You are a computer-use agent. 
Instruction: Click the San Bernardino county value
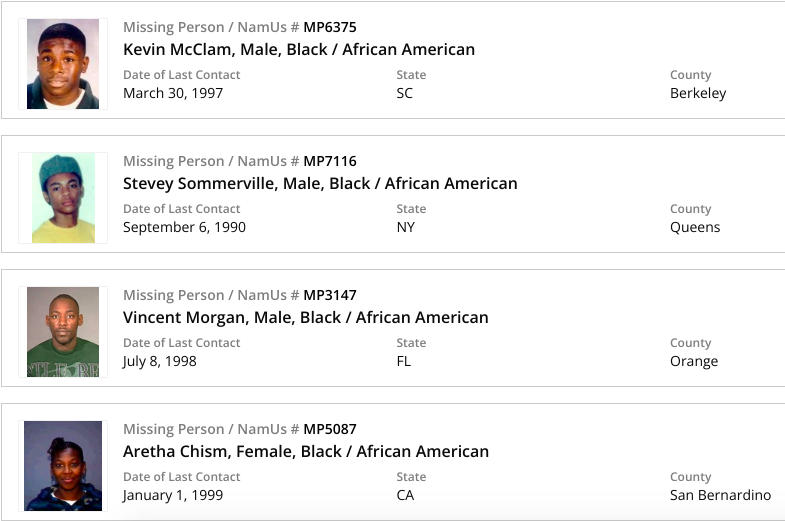720,495
